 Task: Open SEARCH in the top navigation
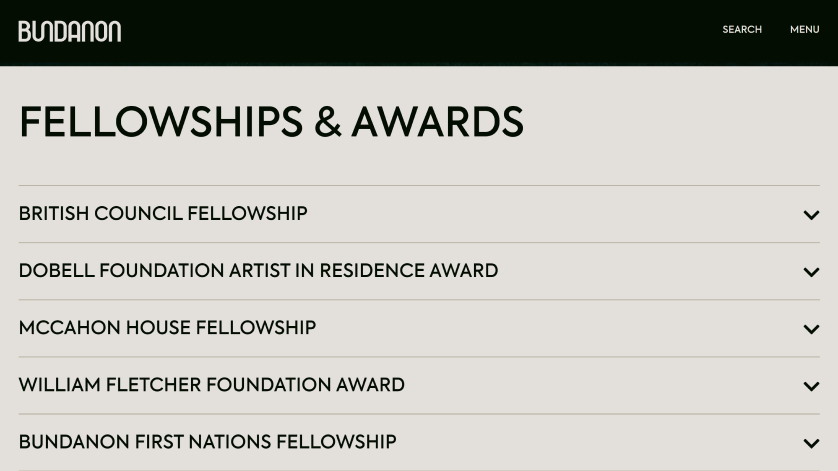point(742,30)
